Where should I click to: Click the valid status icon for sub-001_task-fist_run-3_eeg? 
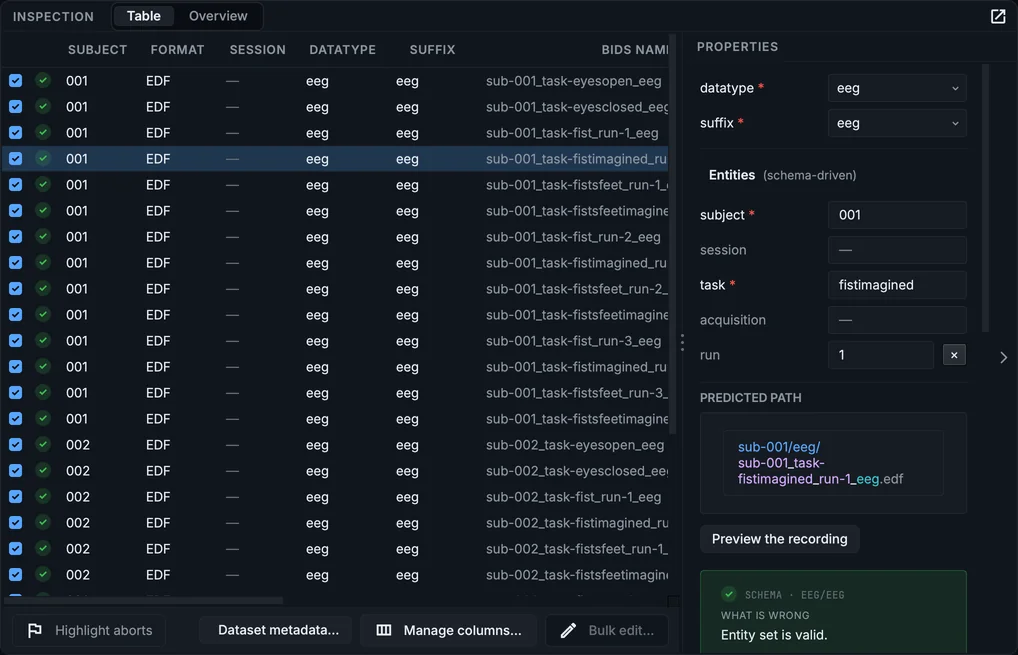click(43, 340)
